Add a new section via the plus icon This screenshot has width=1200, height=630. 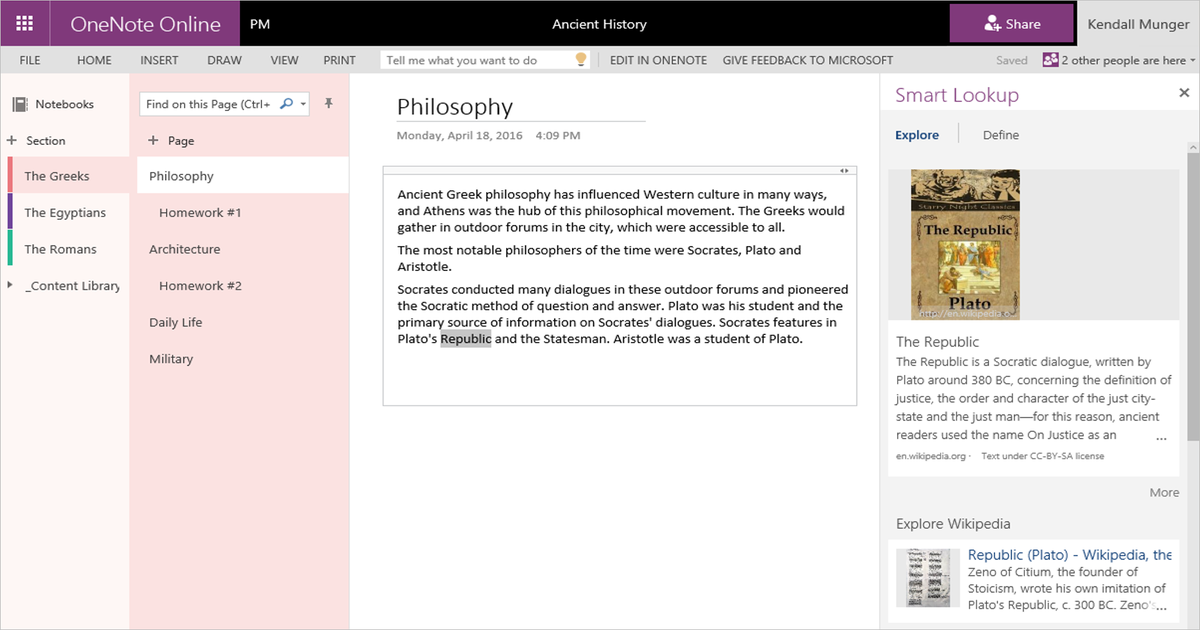[12, 140]
